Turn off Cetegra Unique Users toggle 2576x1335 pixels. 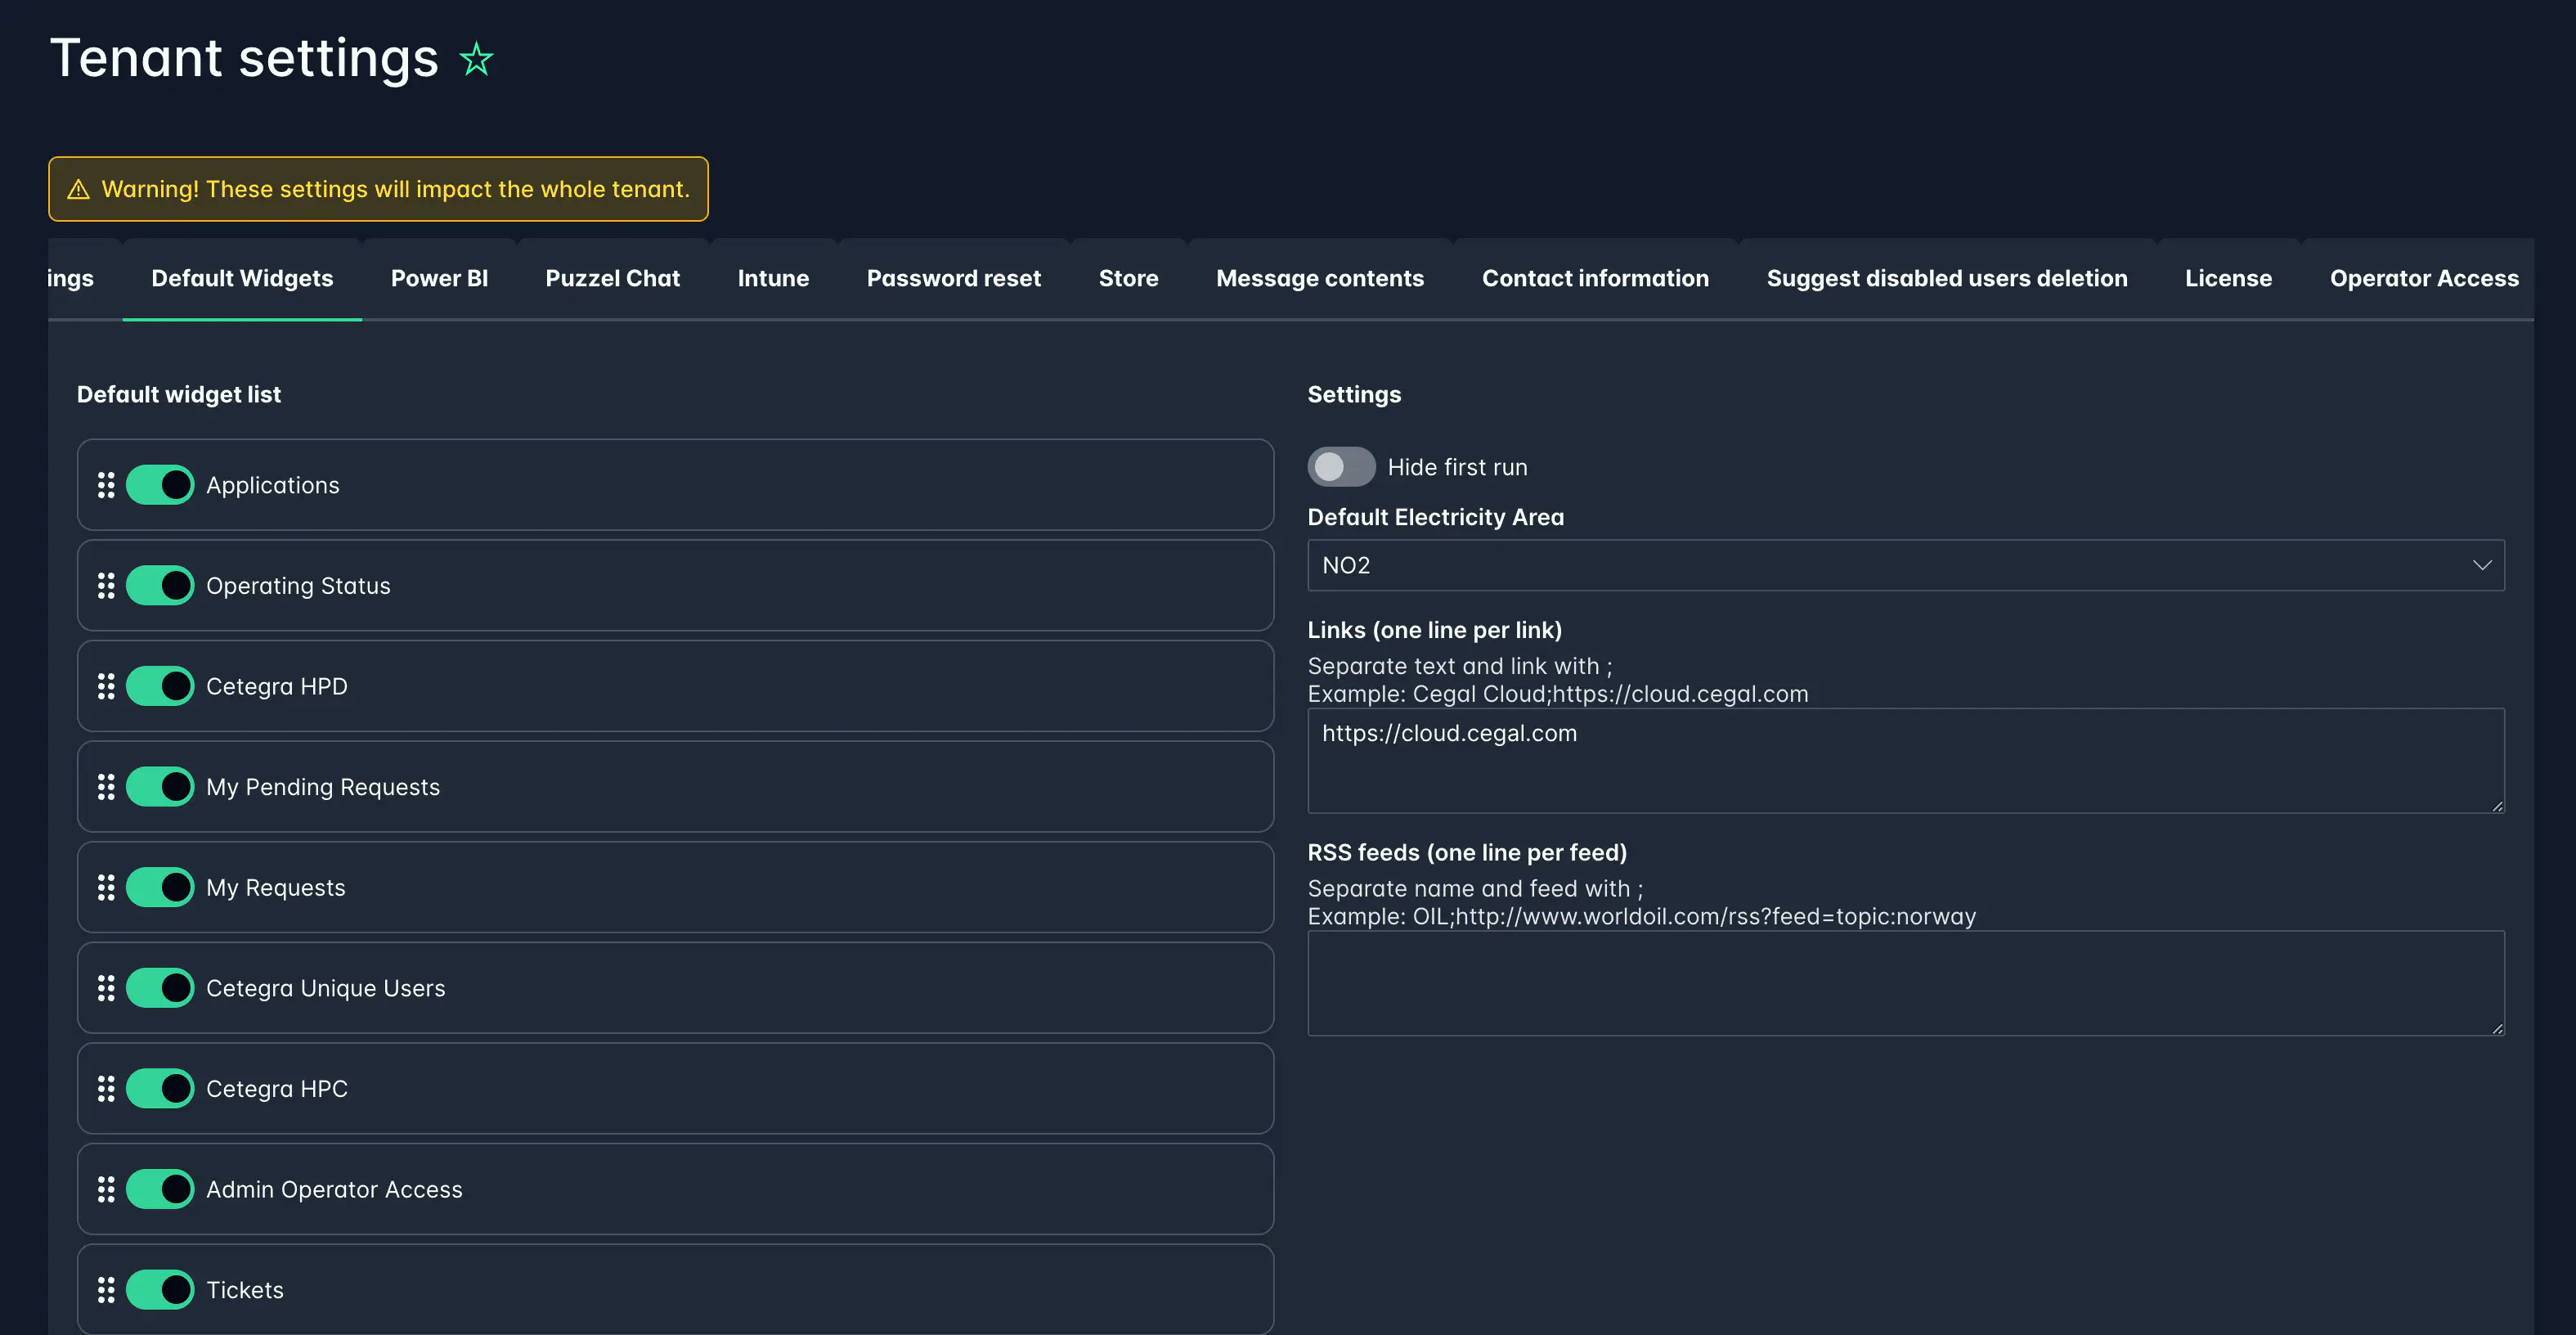pyautogui.click(x=160, y=988)
